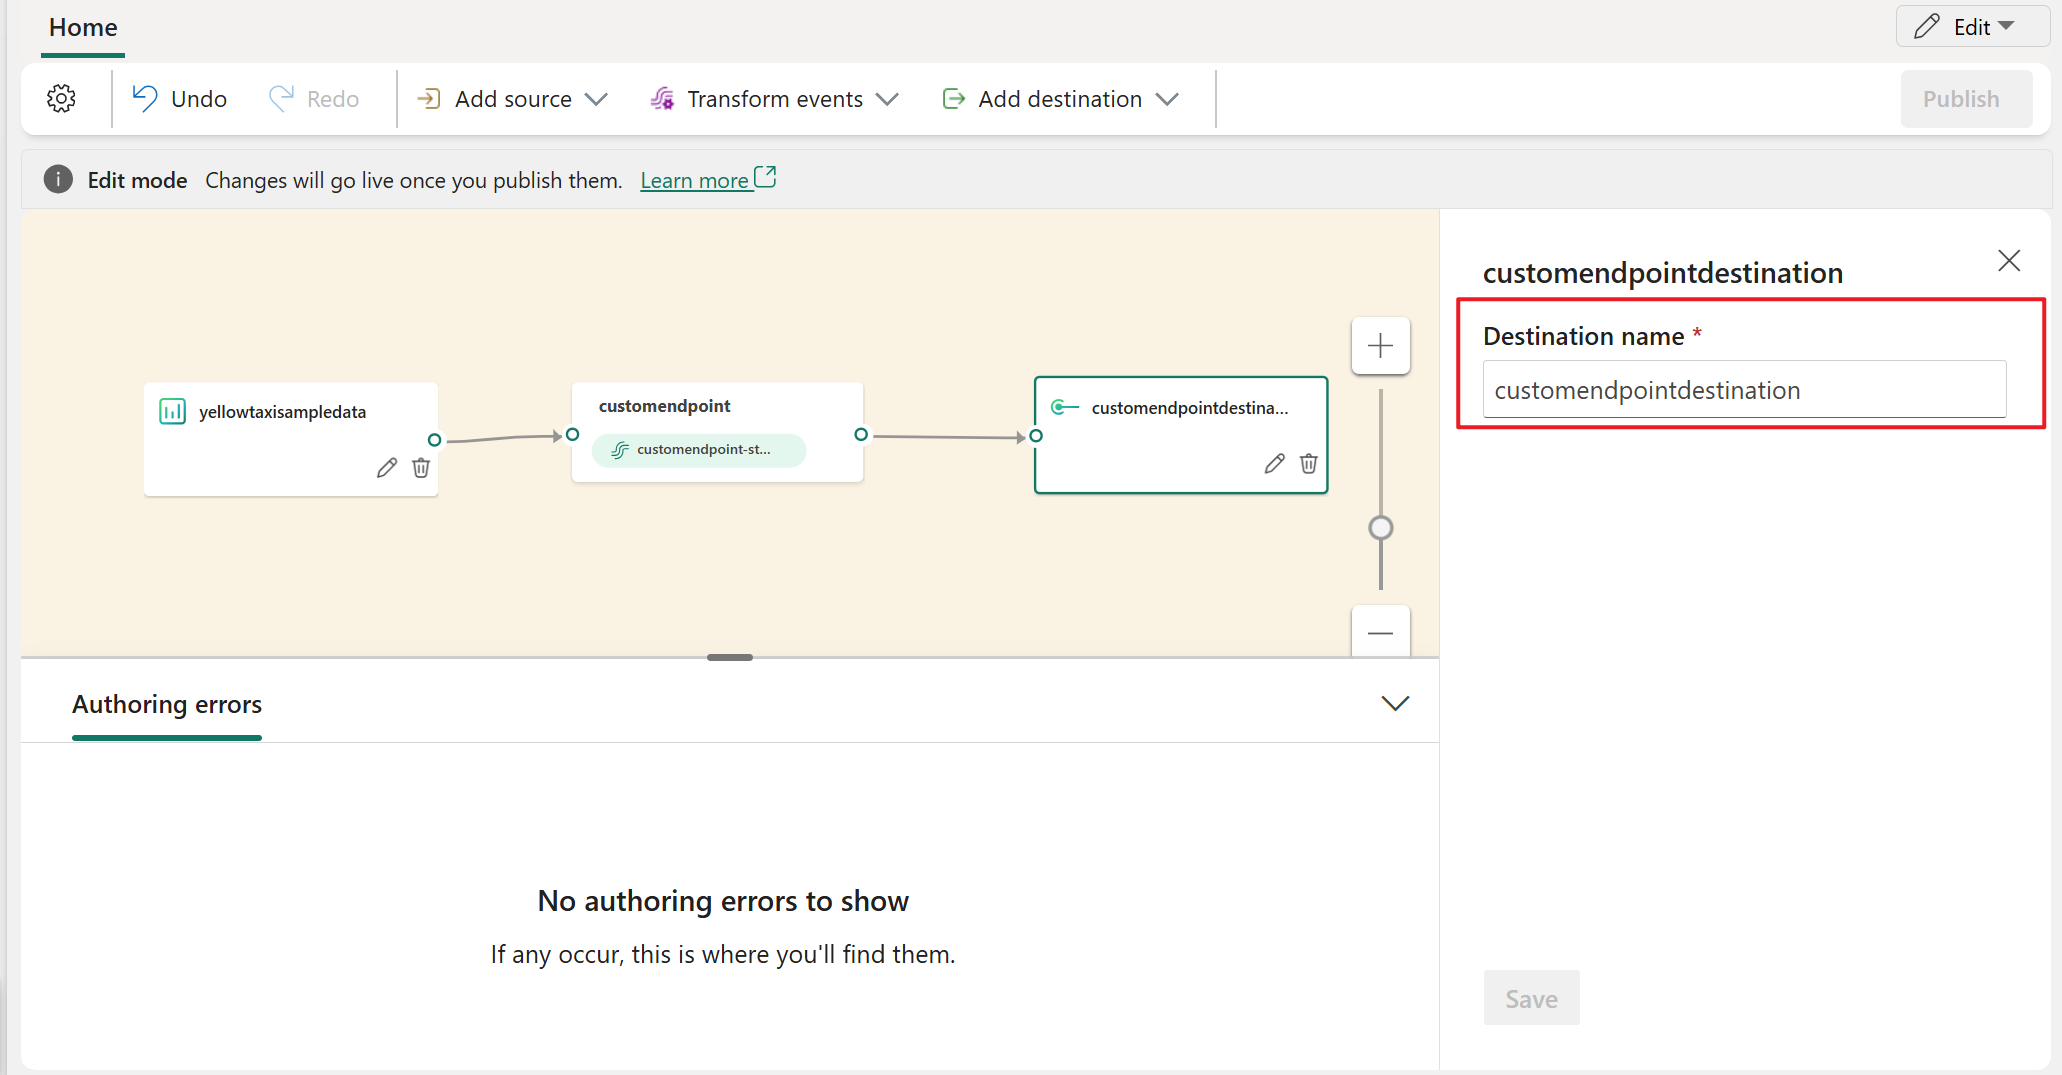Click trash icon on customendpointdestination node

[1308, 464]
